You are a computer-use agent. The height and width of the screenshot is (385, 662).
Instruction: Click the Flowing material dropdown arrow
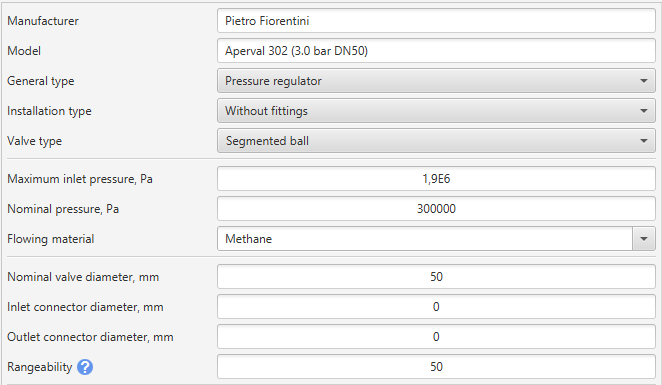click(643, 239)
